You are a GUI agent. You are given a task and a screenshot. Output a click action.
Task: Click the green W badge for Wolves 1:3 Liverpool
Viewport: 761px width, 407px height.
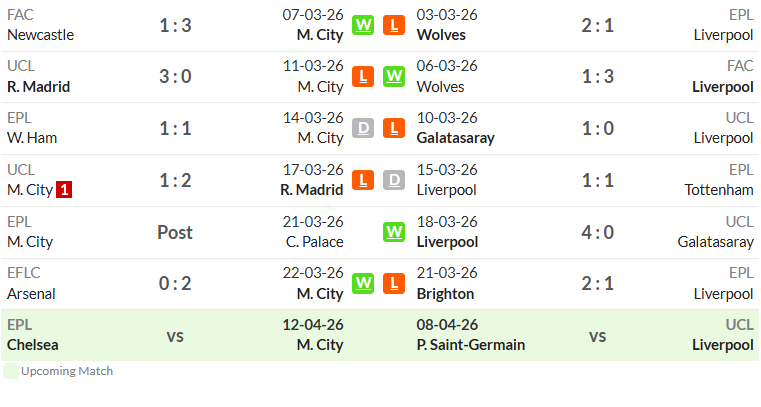coord(394,76)
